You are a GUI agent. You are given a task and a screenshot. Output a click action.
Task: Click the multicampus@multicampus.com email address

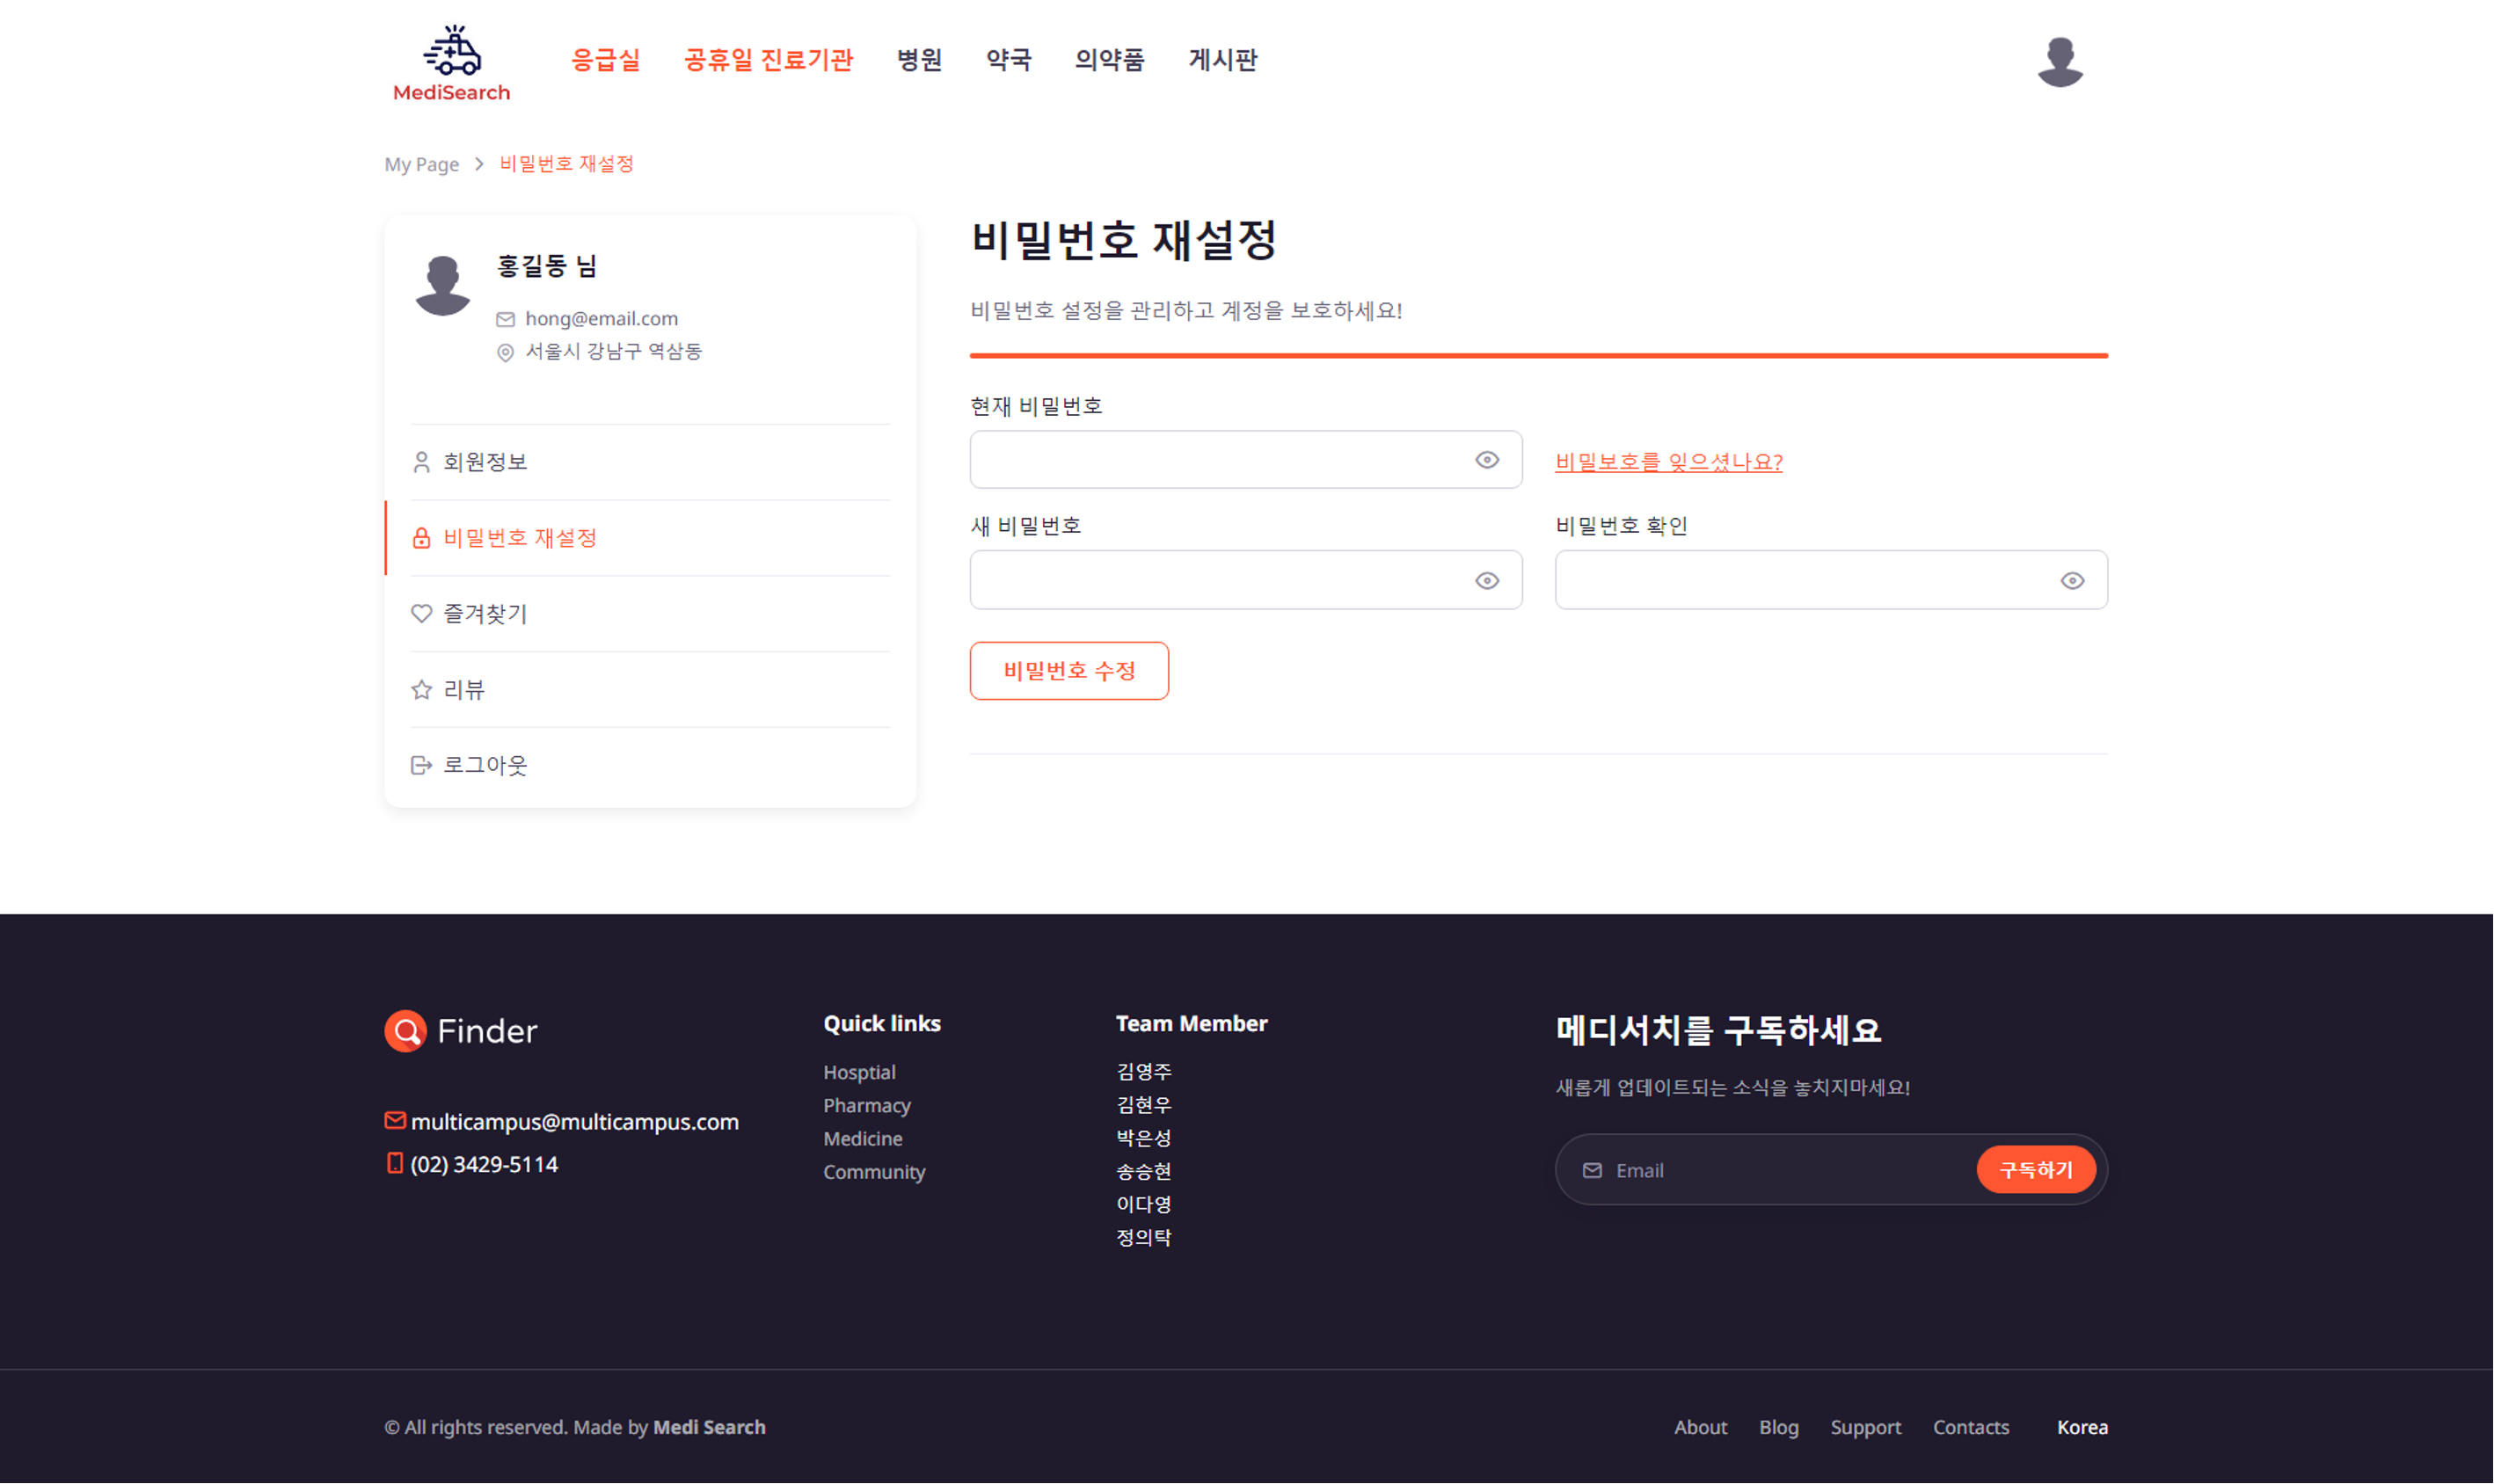click(574, 1122)
